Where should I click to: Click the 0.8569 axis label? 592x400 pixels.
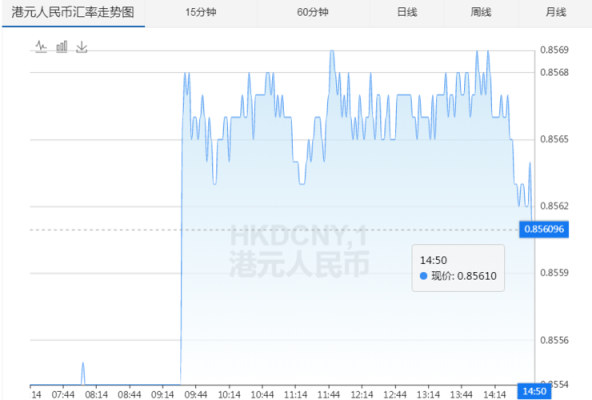pos(554,50)
